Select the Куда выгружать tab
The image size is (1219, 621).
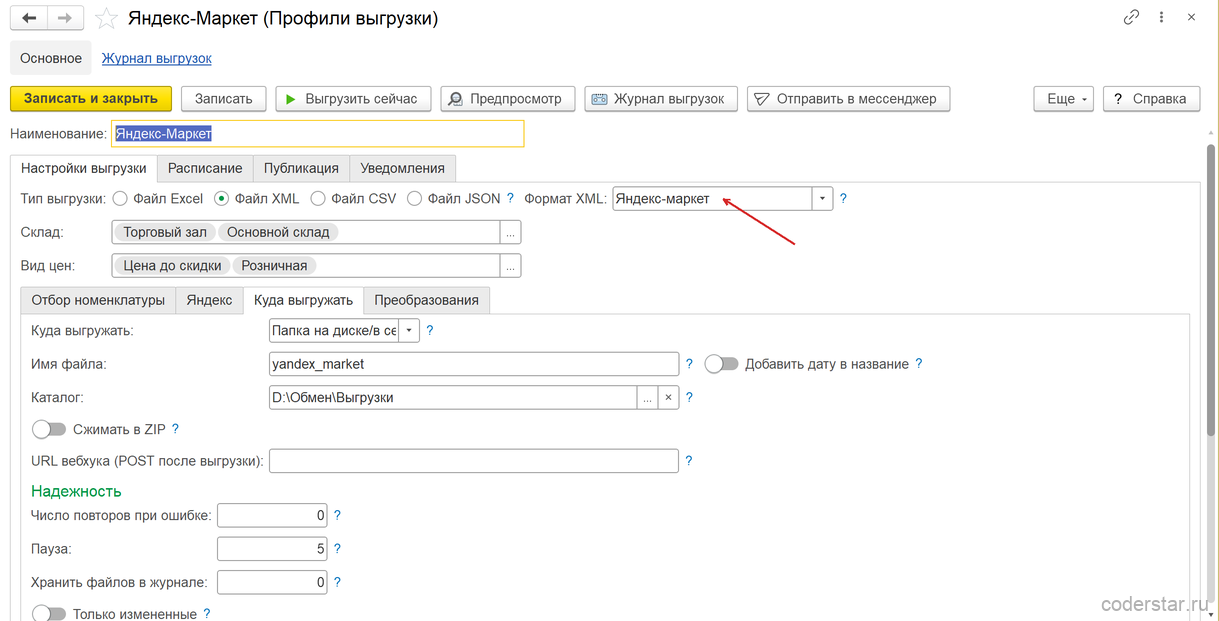303,300
